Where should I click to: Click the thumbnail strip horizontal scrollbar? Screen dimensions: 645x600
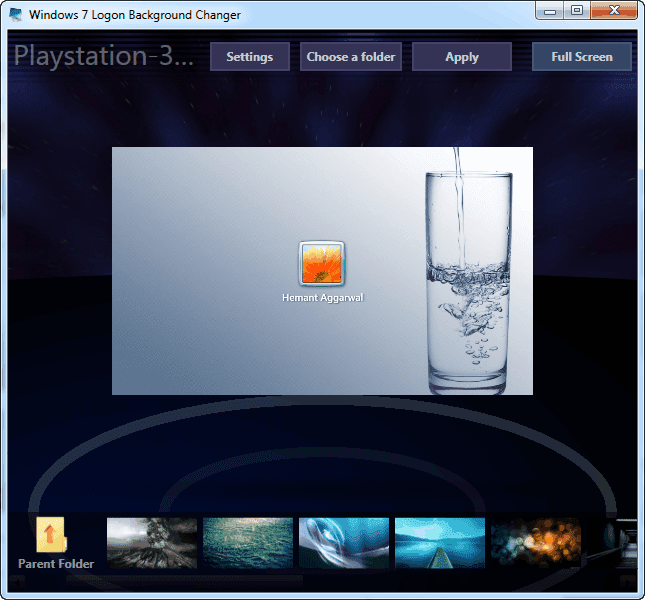click(x=322, y=581)
